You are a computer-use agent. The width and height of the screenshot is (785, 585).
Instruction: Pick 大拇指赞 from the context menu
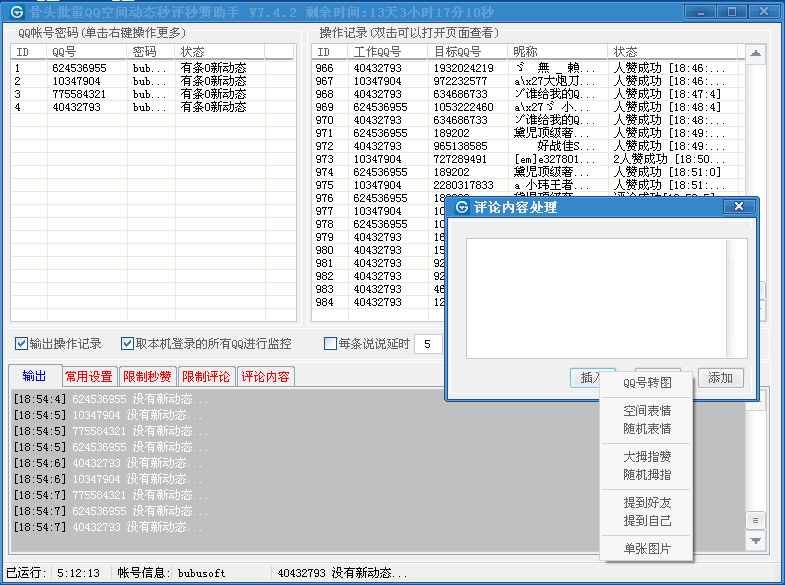(647, 457)
